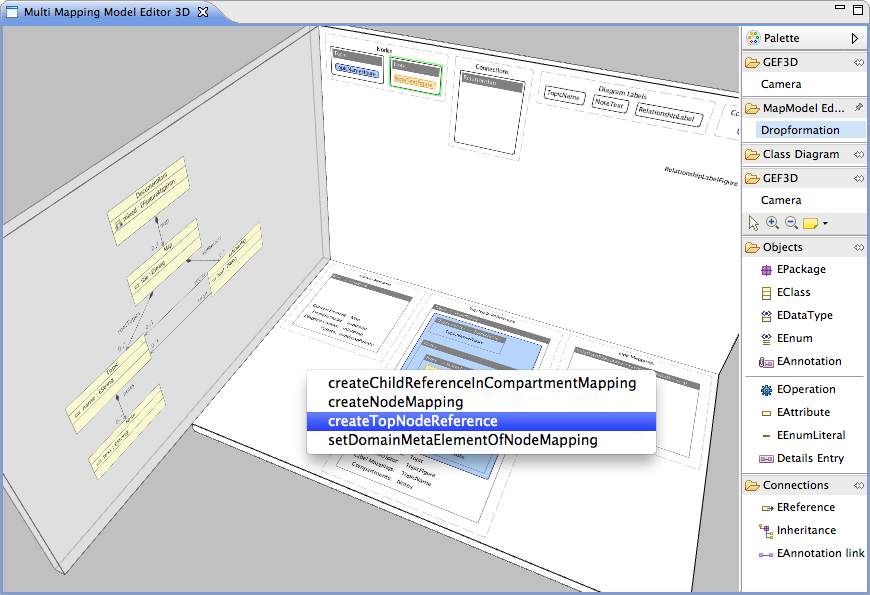This screenshot has width=870, height=595.
Task: Select the Camera tool under GEF3D
Action: pyautogui.click(x=779, y=199)
